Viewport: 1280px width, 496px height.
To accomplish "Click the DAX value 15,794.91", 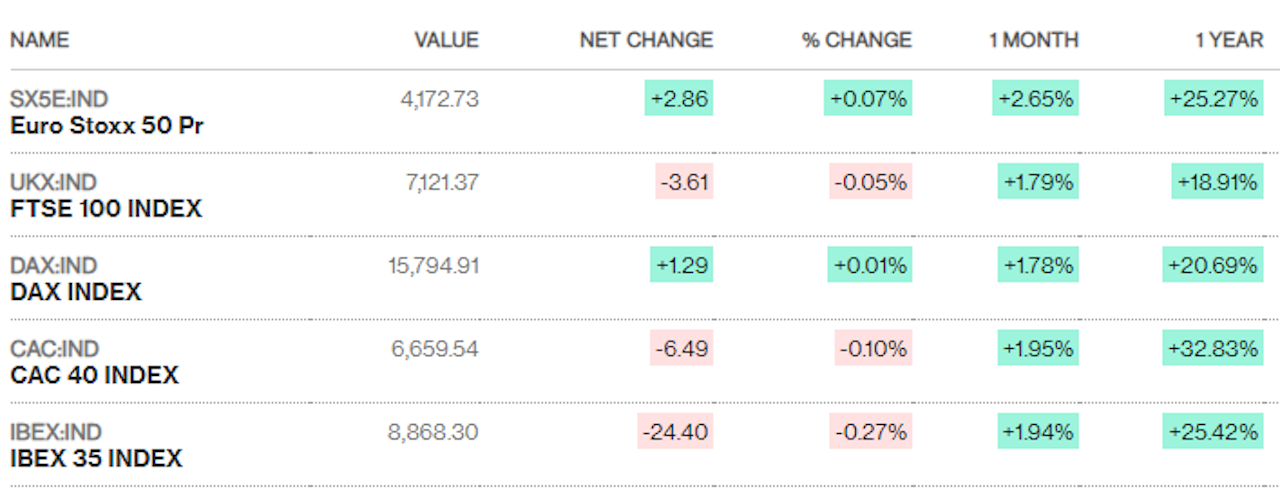I will point(433,266).
